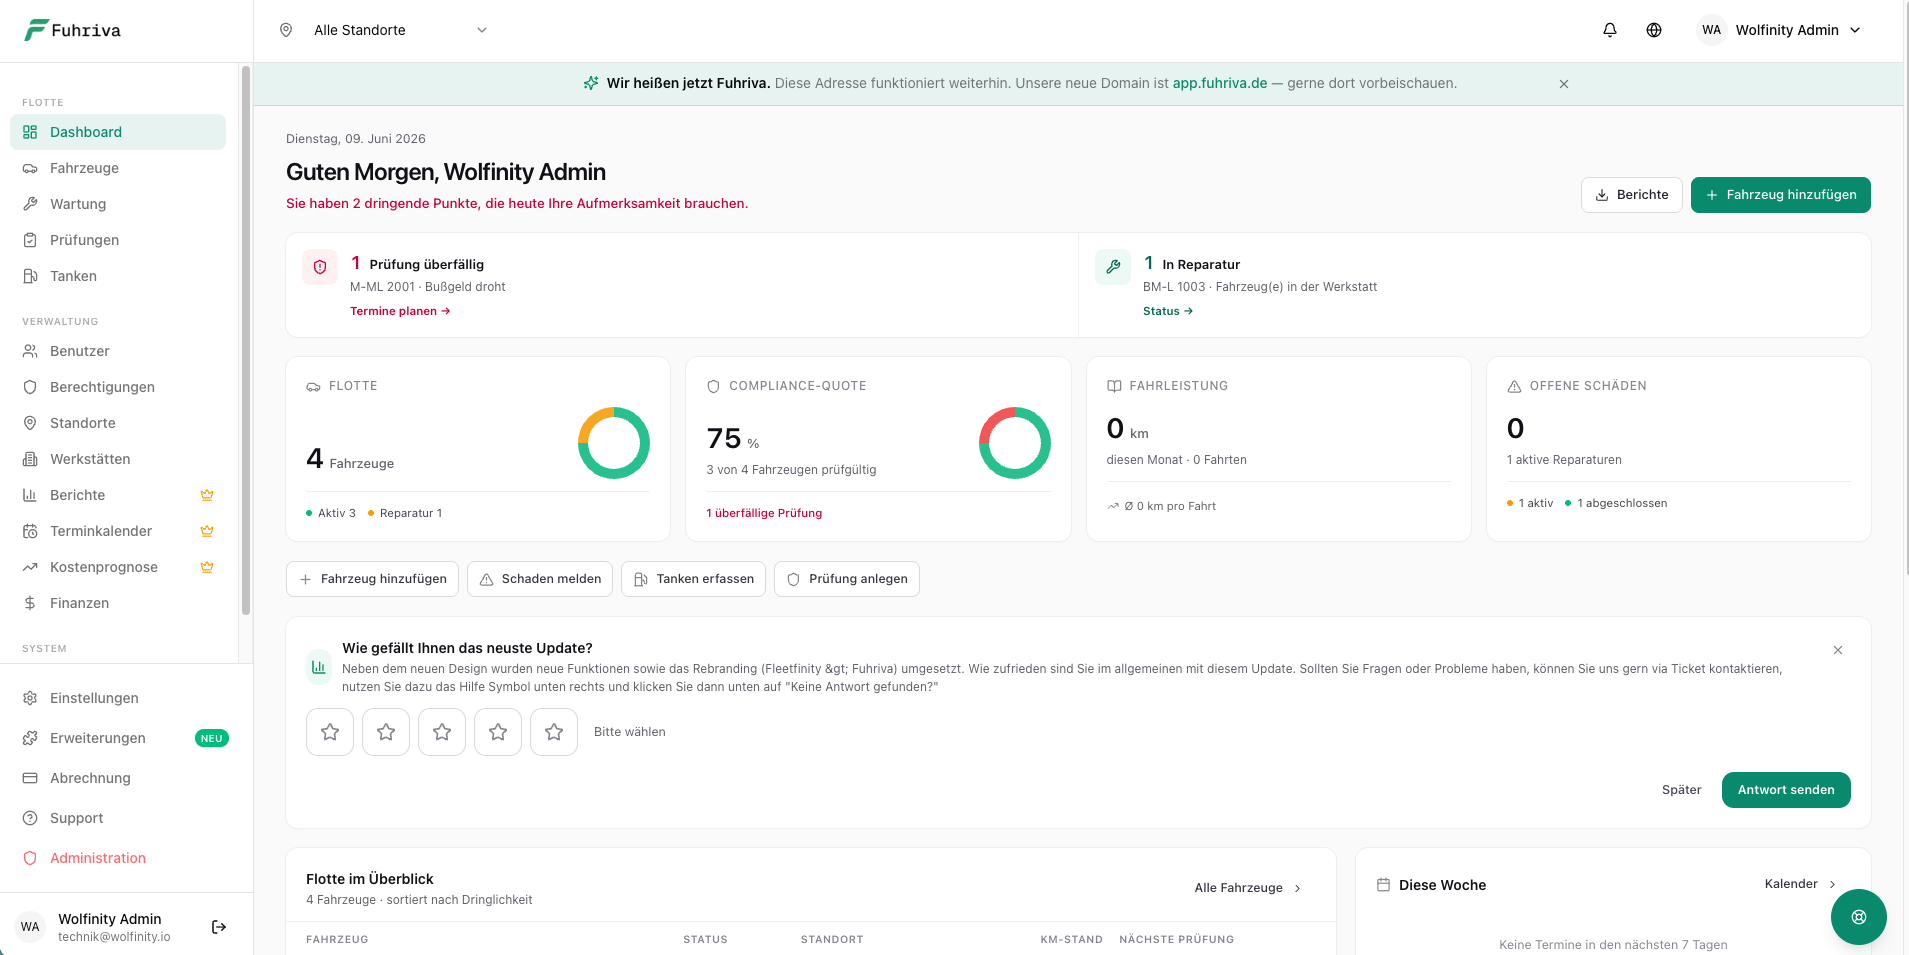The width and height of the screenshot is (1909, 955).
Task: Click the location pin icon in header
Action: (x=286, y=30)
